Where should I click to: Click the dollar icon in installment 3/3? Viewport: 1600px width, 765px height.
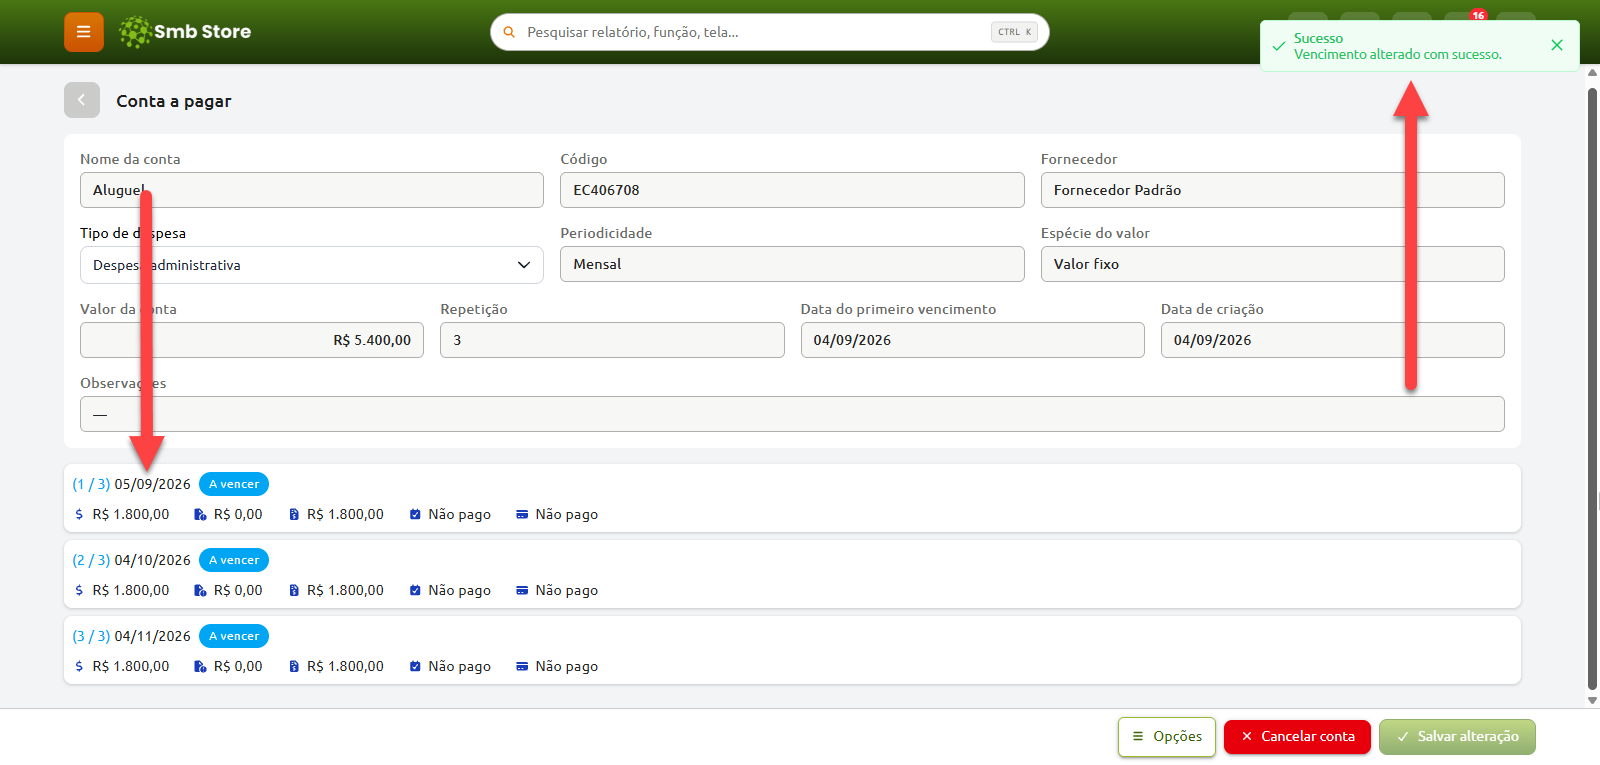pyautogui.click(x=79, y=666)
